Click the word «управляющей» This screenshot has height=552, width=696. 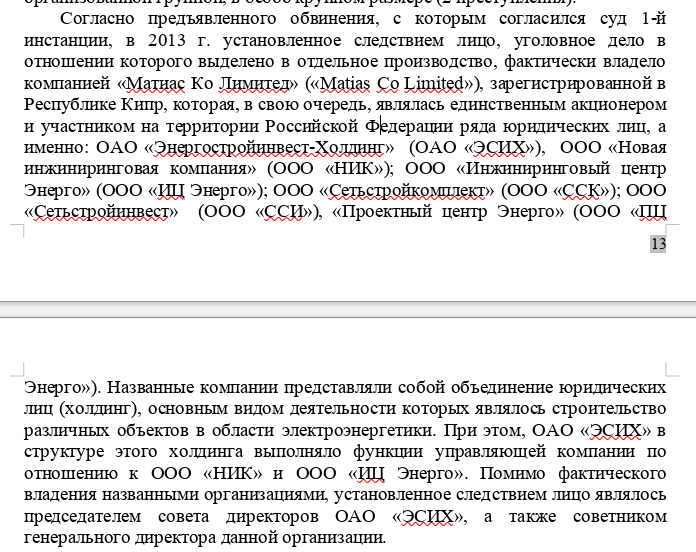(x=490, y=452)
